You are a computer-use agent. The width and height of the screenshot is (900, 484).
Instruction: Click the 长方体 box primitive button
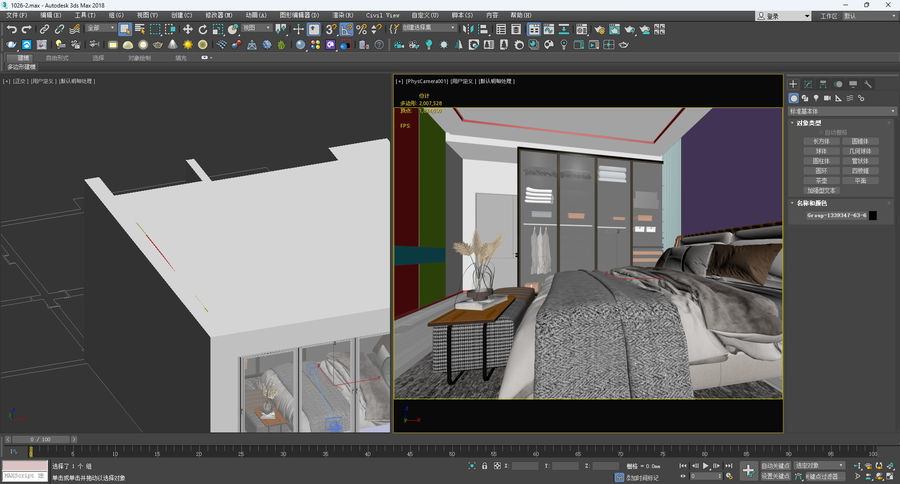click(821, 141)
